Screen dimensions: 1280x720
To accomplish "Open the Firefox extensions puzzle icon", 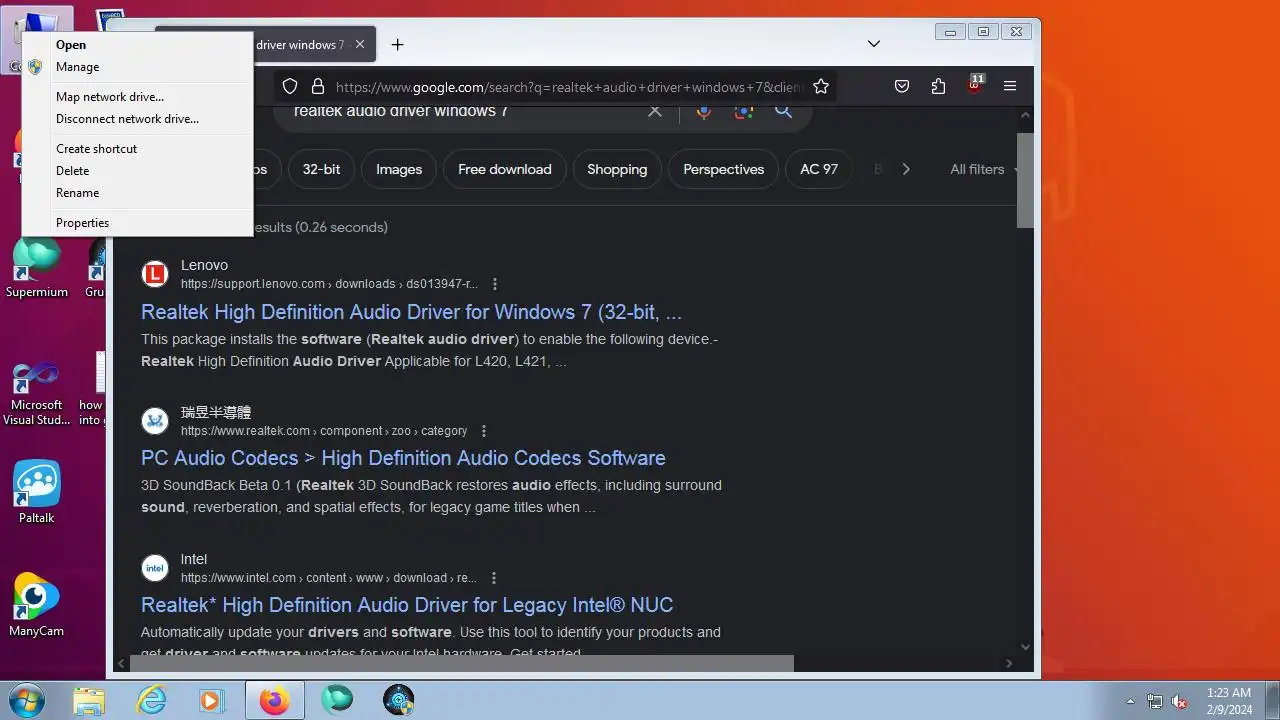I will [938, 87].
